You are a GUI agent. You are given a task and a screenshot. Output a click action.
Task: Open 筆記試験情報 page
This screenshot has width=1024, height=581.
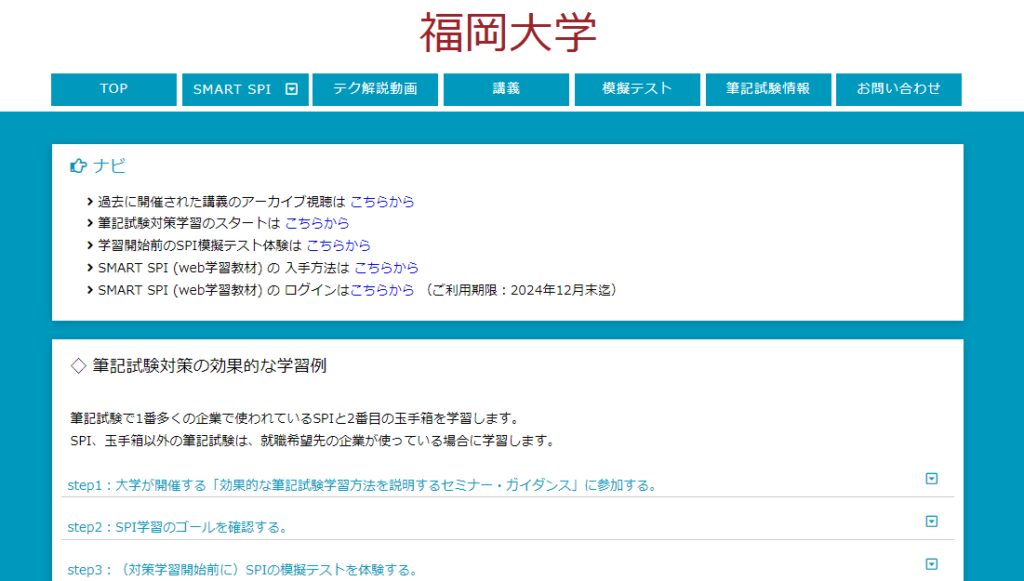pos(768,89)
